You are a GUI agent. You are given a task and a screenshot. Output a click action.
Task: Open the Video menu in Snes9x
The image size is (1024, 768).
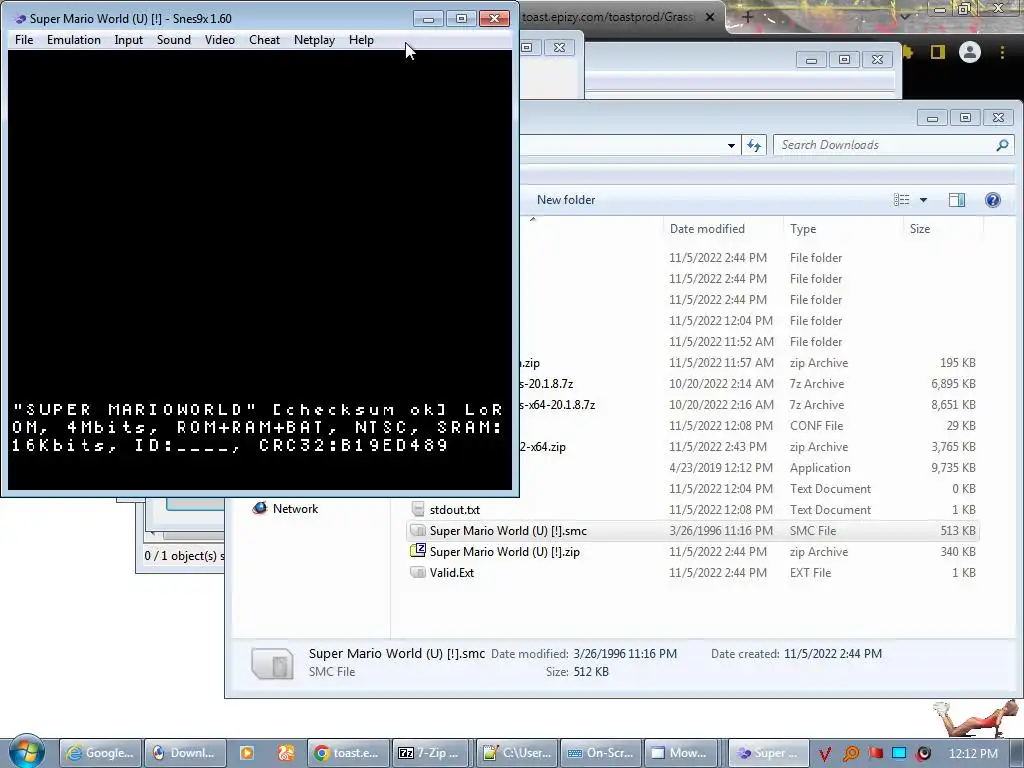[220, 40]
